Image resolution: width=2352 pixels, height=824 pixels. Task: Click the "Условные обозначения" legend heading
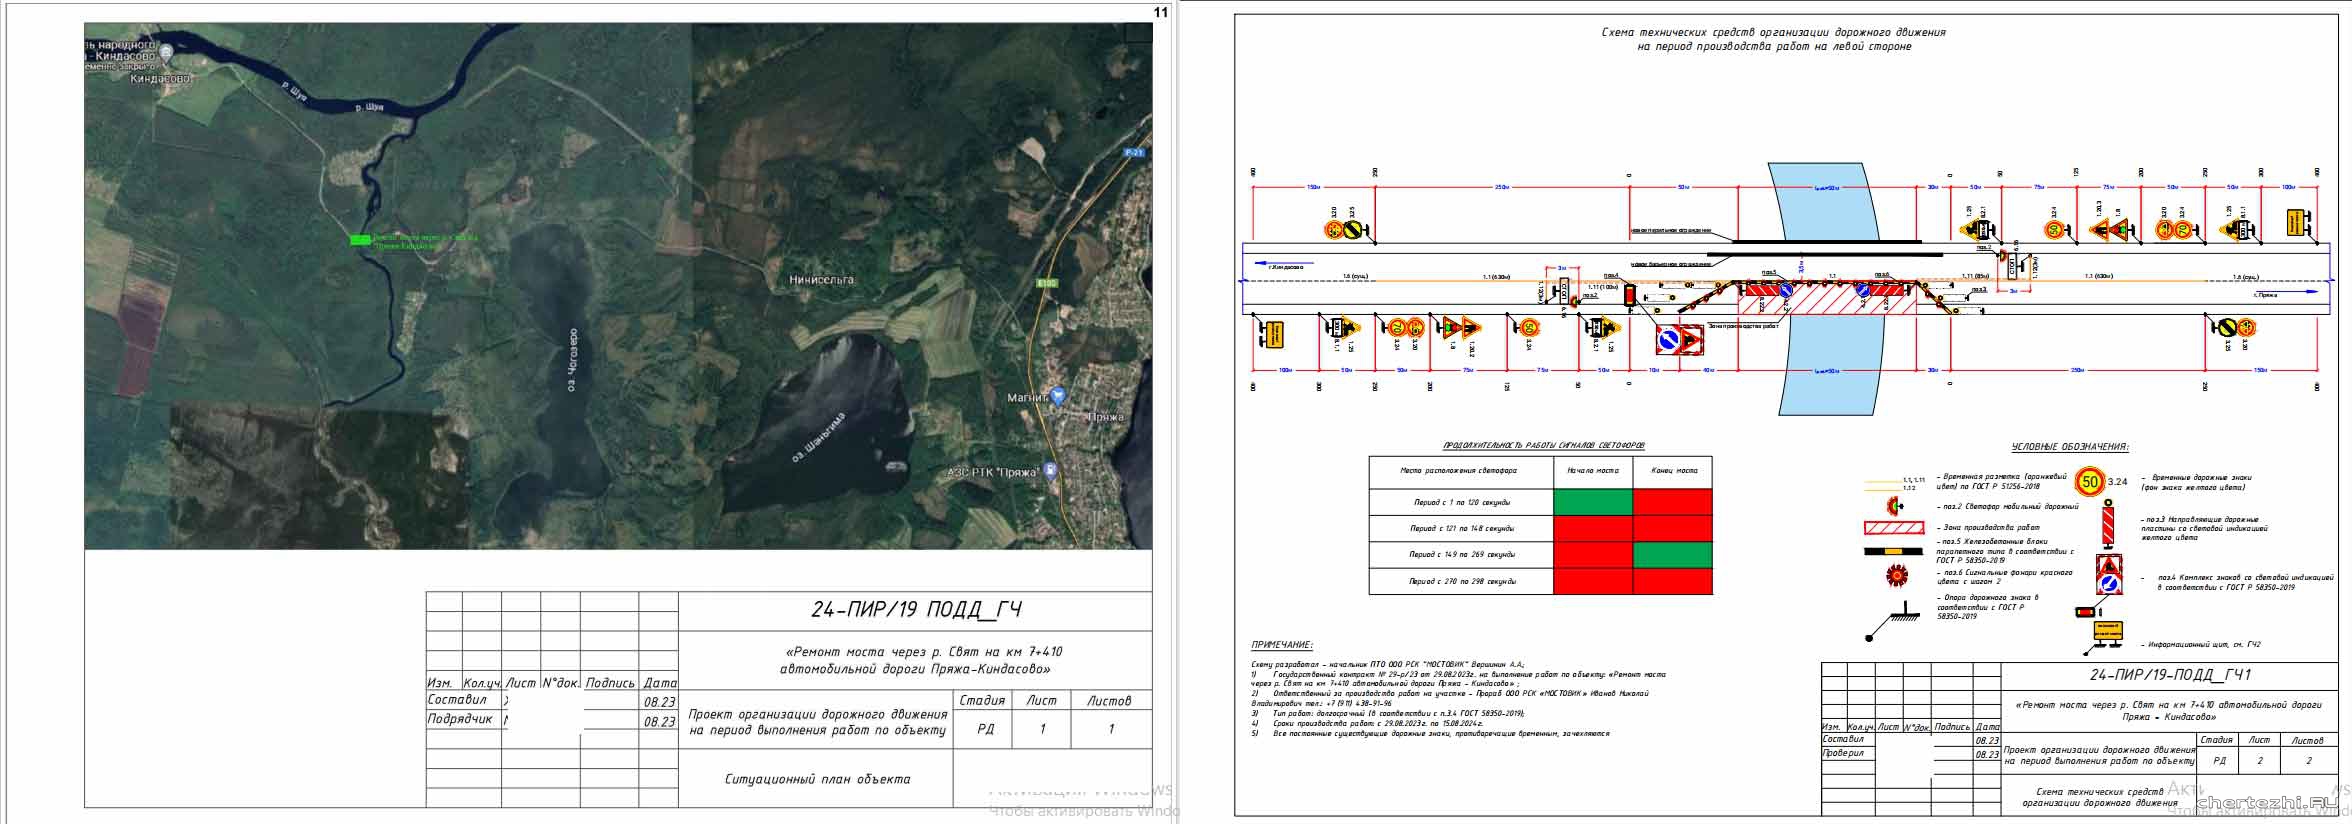click(2070, 447)
